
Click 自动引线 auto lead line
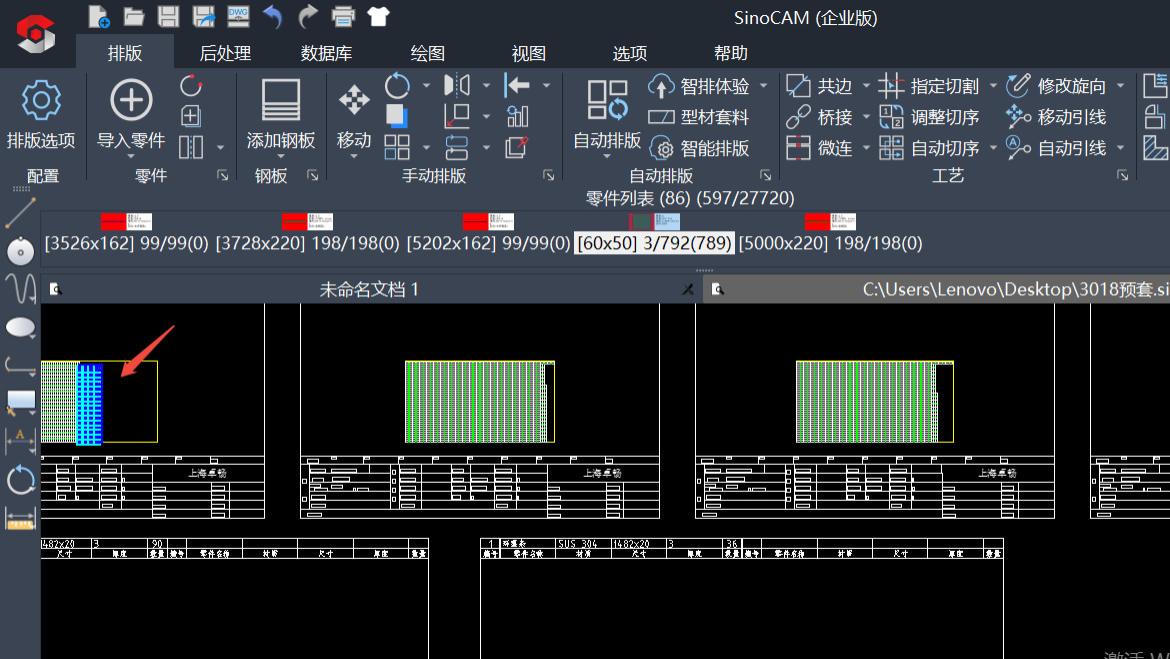tap(1056, 148)
